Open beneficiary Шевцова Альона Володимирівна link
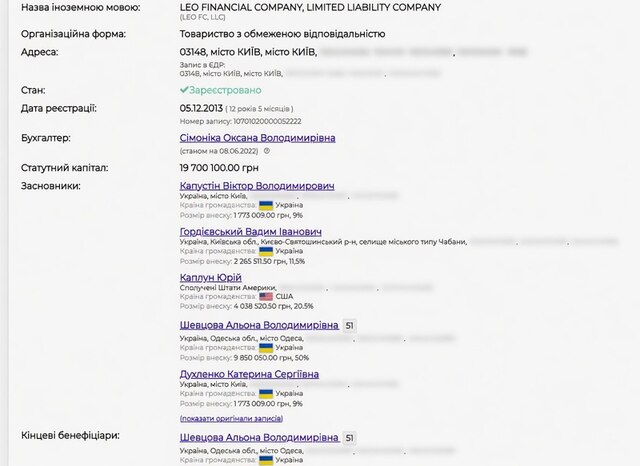This screenshot has height=466, width=640. click(x=259, y=437)
